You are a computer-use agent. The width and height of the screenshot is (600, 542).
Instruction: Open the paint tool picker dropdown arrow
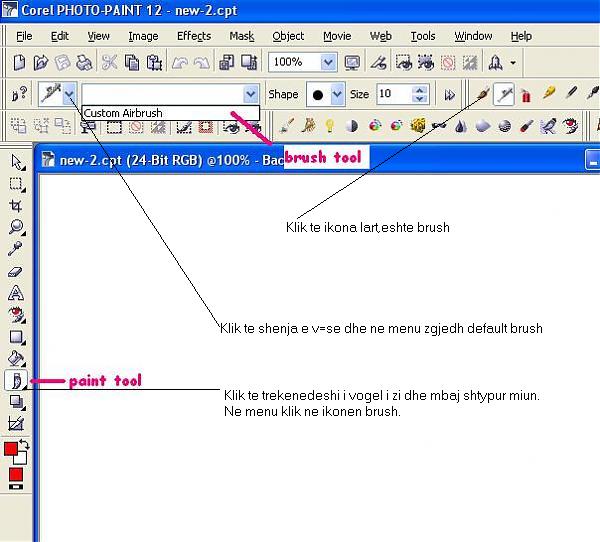pyautogui.click(x=70, y=94)
